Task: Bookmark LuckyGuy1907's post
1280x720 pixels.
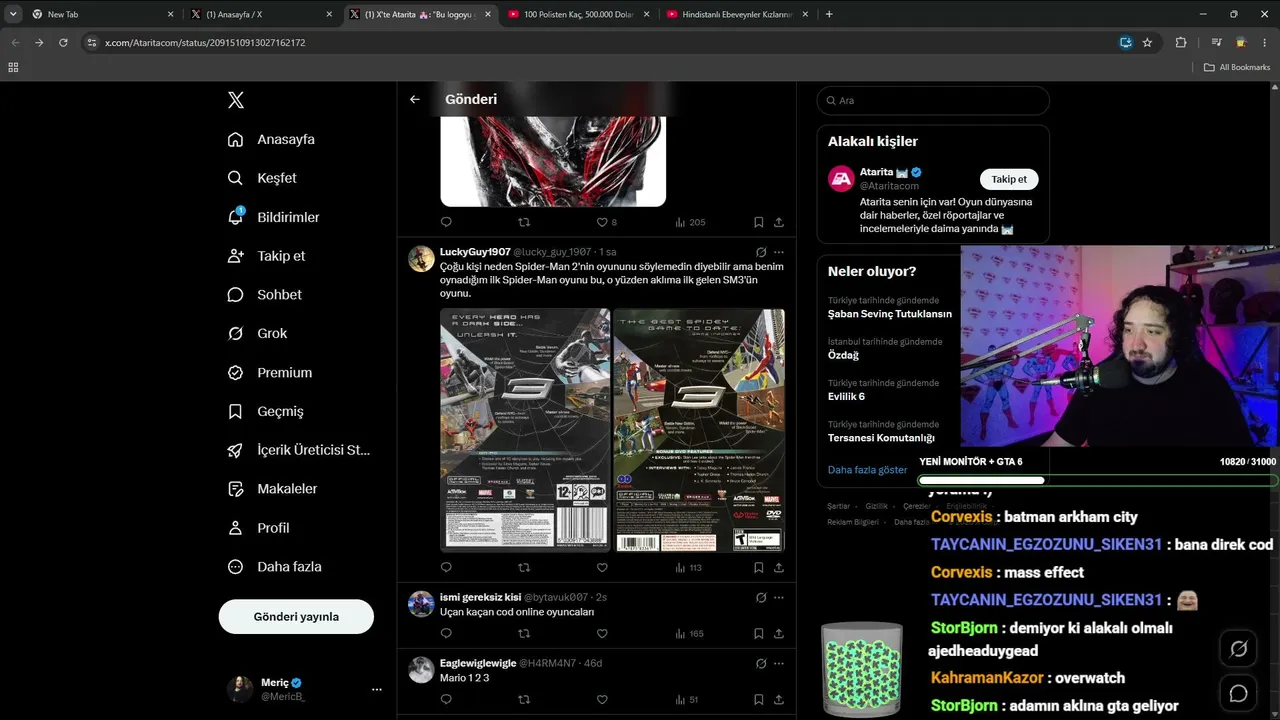Action: click(x=758, y=567)
